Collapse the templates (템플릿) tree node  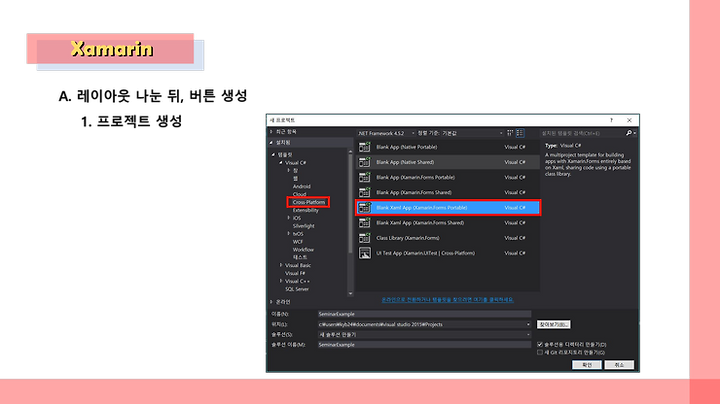[274, 155]
